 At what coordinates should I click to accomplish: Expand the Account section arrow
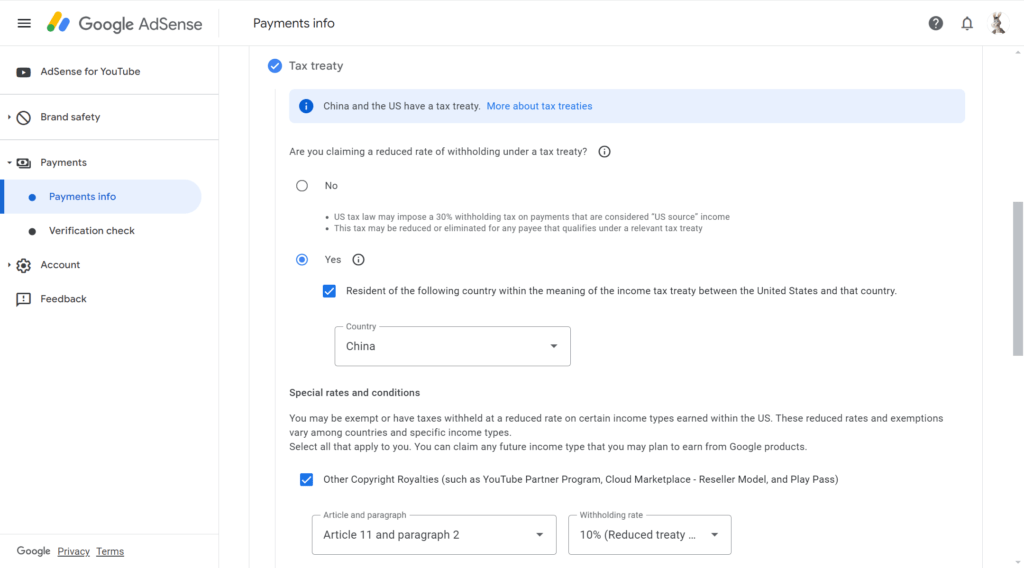click(x=9, y=265)
